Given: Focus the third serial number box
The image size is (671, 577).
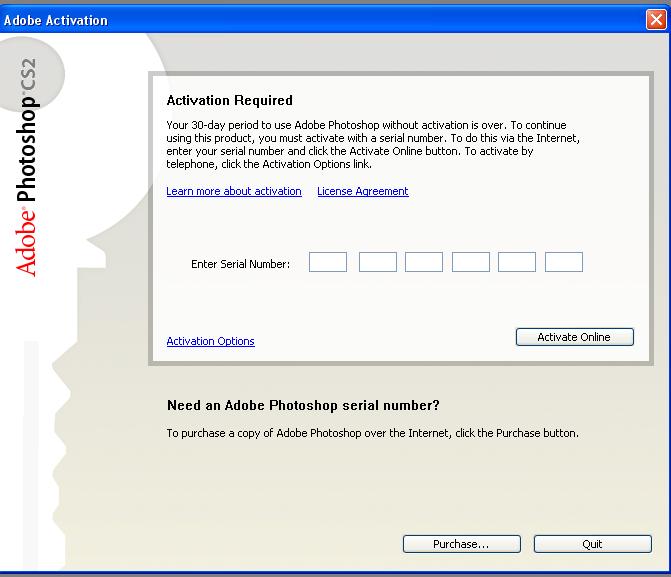Looking at the screenshot, I should (x=424, y=262).
